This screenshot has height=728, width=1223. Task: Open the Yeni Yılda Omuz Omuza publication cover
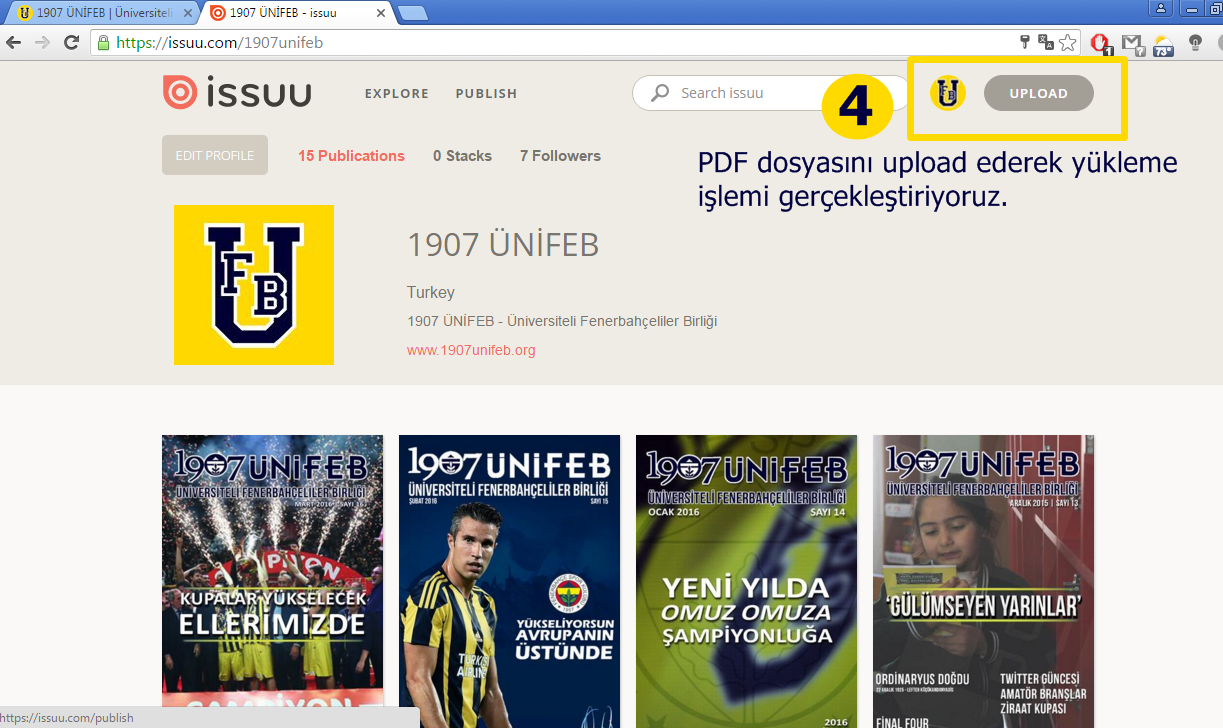tap(746, 580)
